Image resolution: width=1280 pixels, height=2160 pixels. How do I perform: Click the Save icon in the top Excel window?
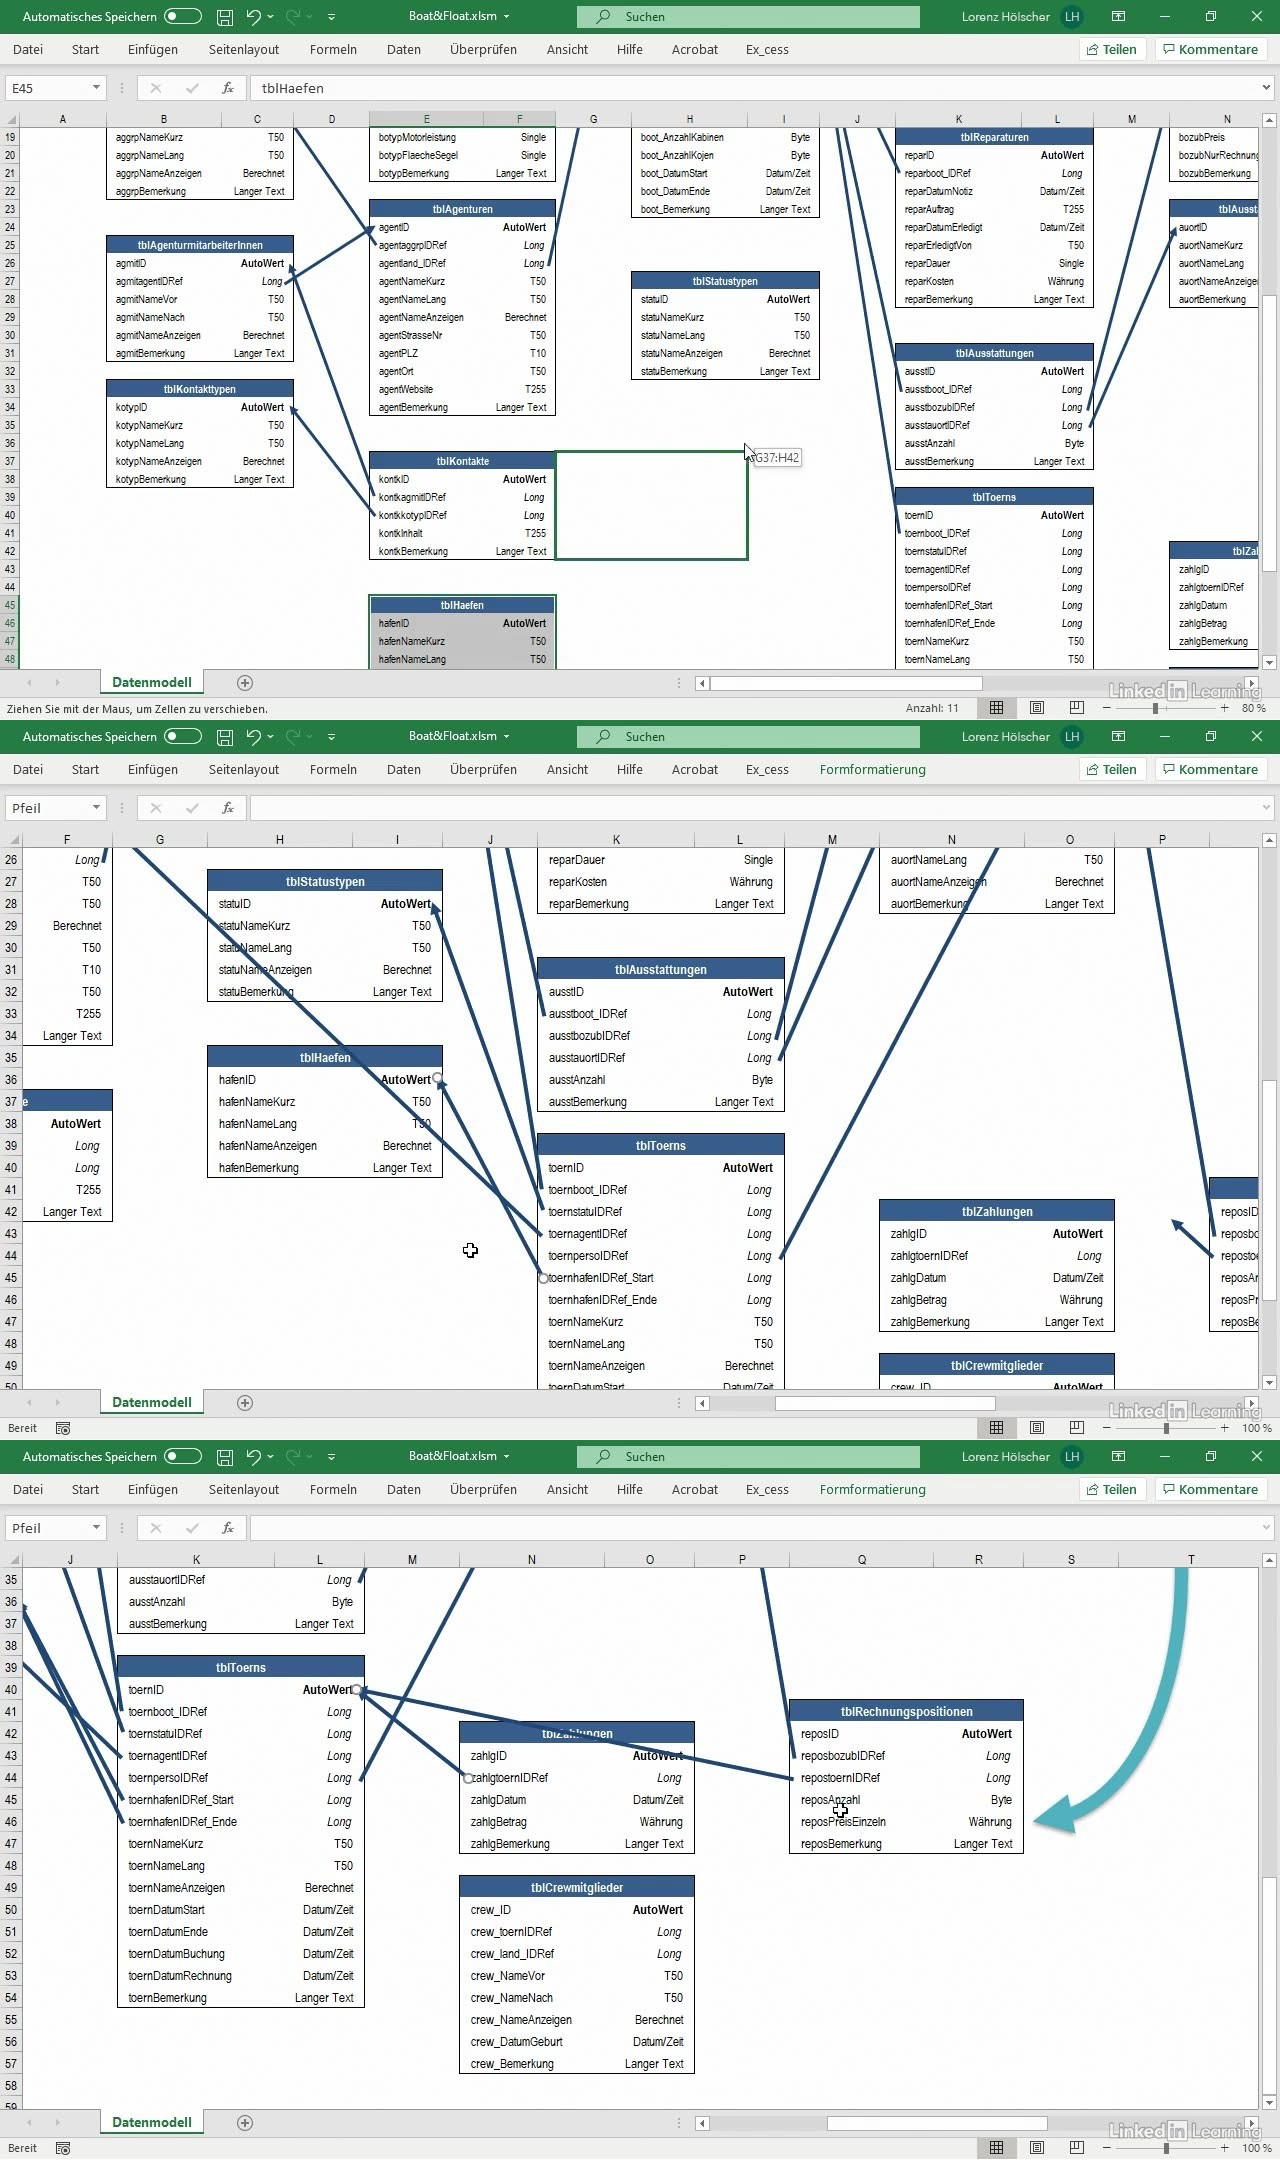[x=225, y=17]
